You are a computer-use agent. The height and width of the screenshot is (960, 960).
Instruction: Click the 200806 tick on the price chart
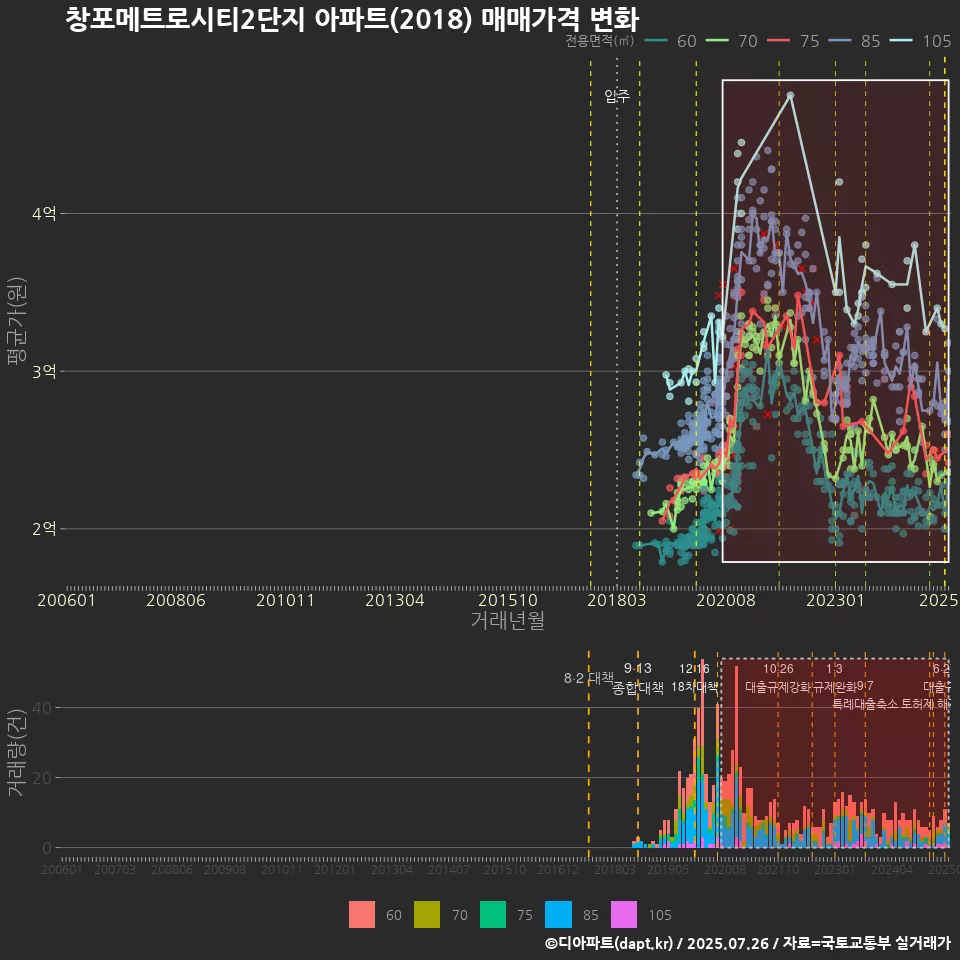[176, 599]
